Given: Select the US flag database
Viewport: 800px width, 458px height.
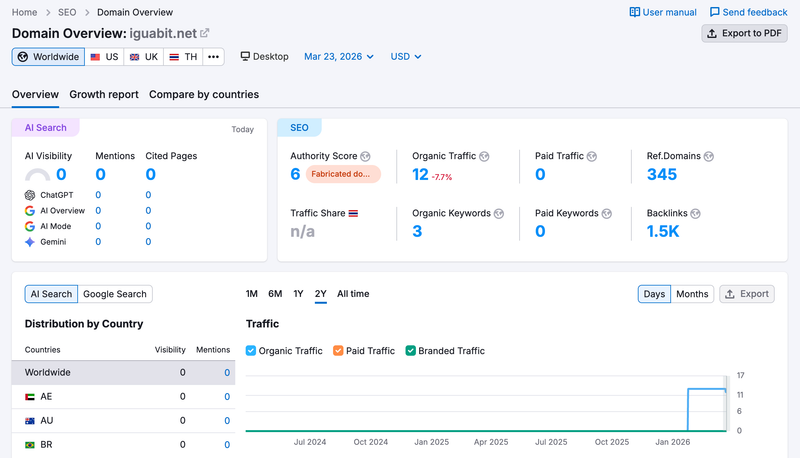Looking at the screenshot, I should click(104, 57).
